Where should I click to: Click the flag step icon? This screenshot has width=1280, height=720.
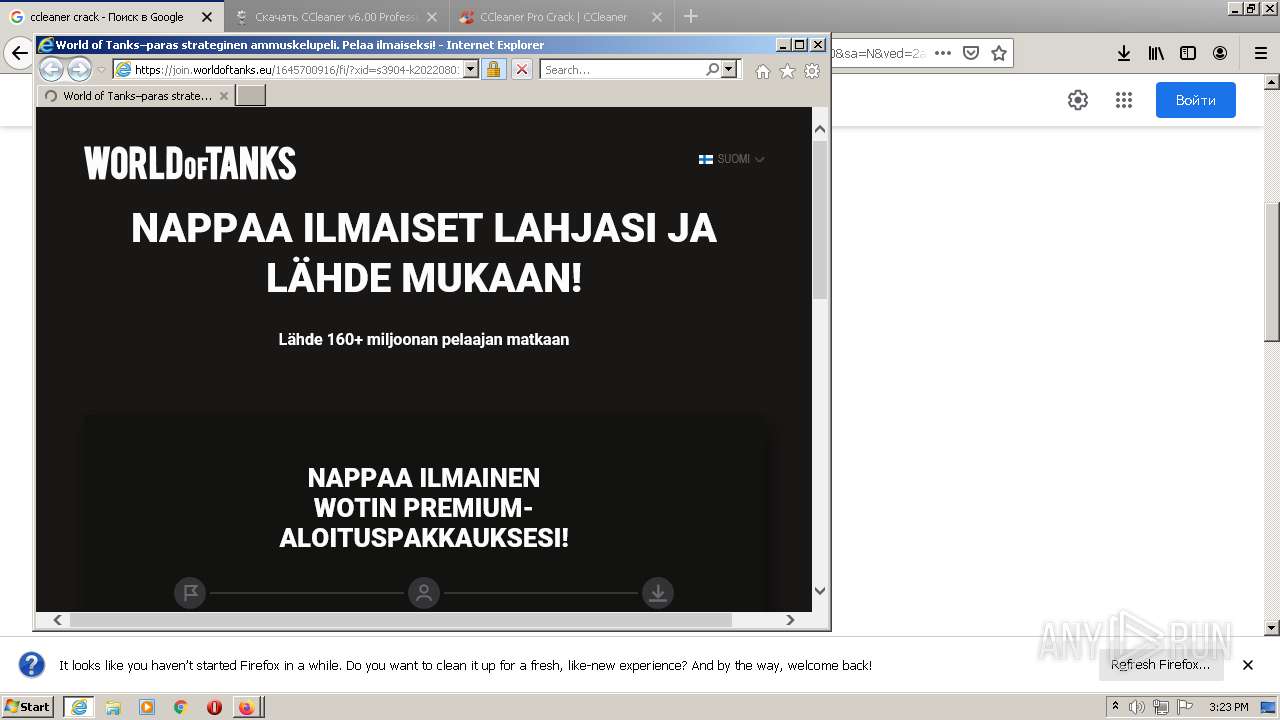tap(190, 593)
